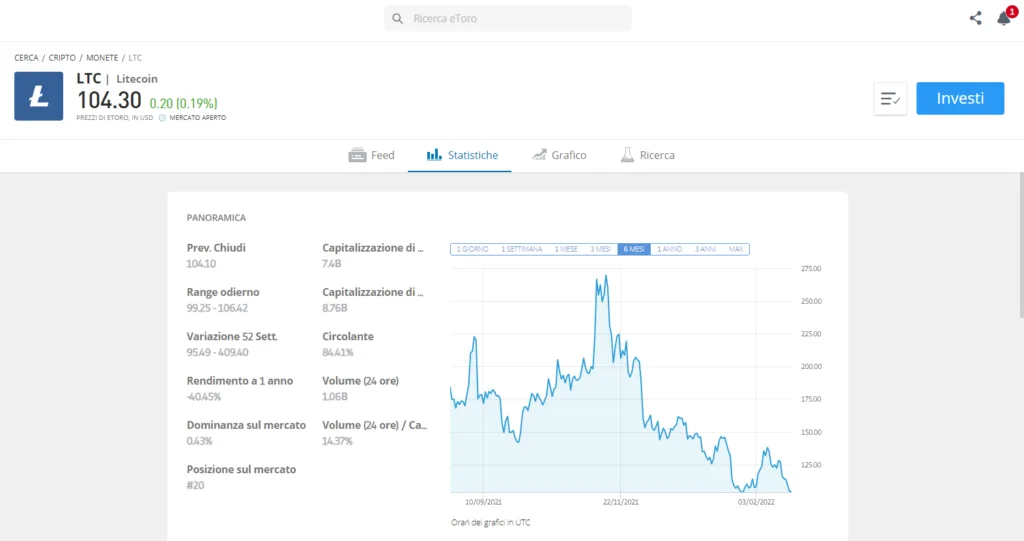Click the Feed tab icon
The width and height of the screenshot is (1024, 541).
(357, 155)
